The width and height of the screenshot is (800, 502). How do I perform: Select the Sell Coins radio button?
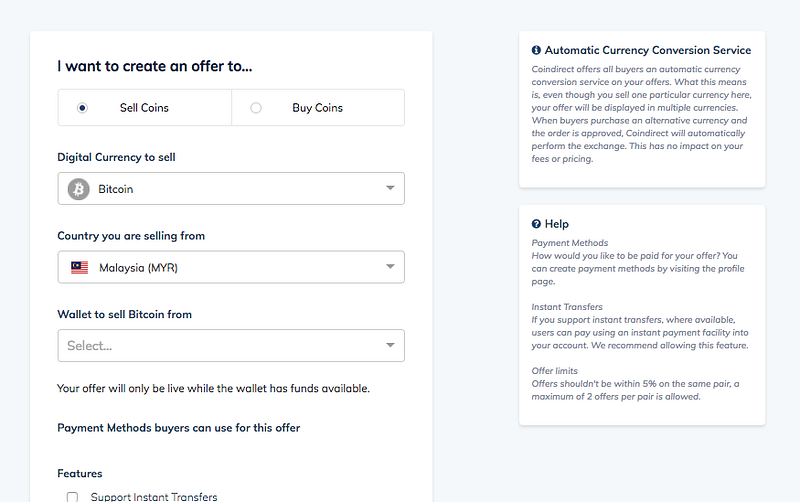[x=82, y=108]
